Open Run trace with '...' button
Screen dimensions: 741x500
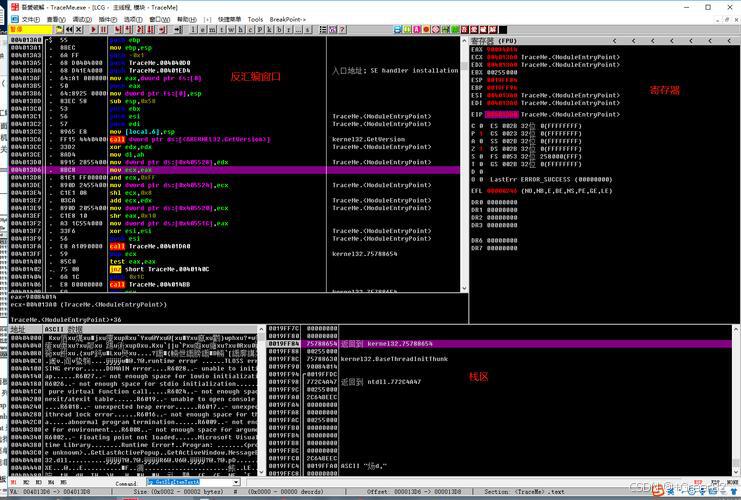(298, 29)
